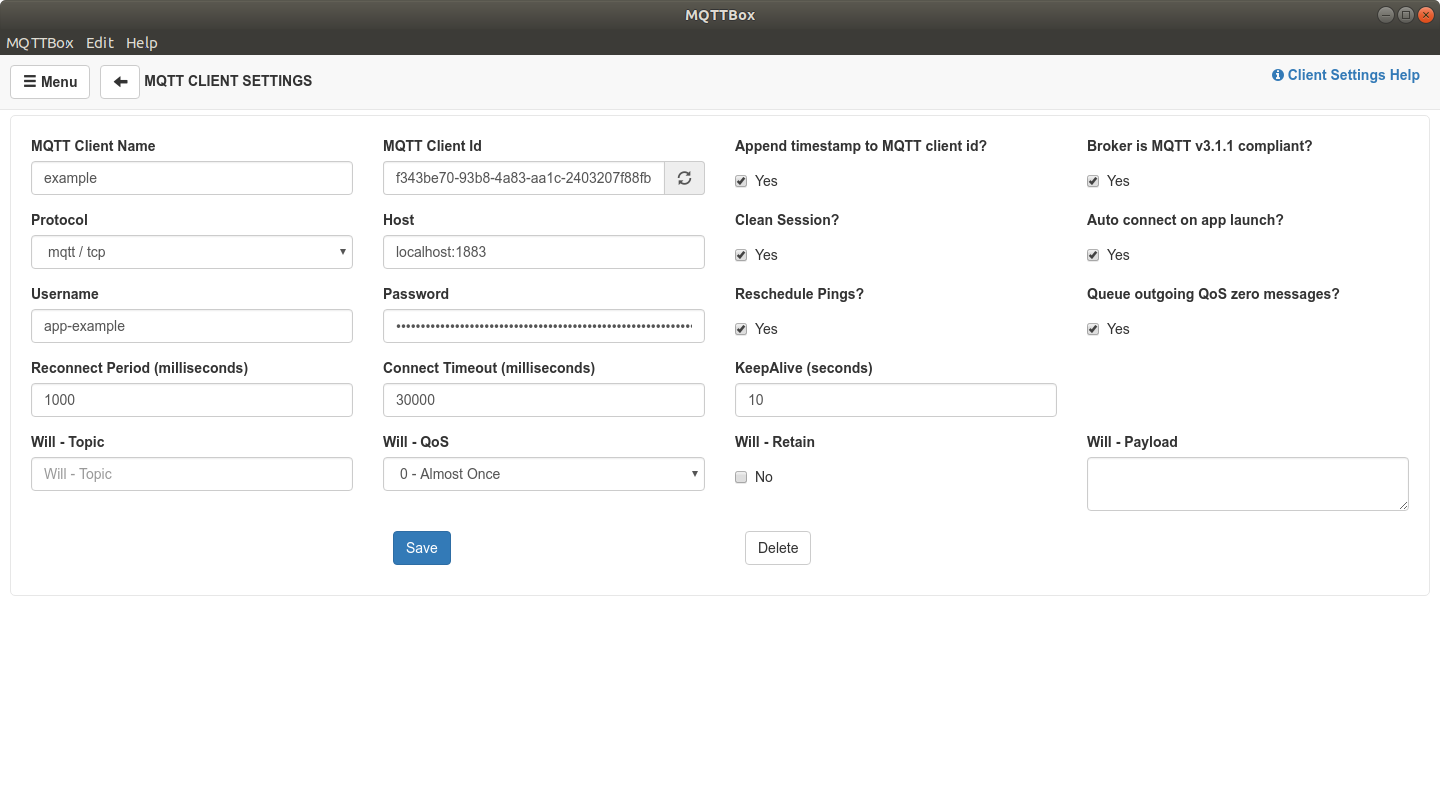Open the Will - QoS dropdown
Image resolution: width=1440 pixels, height=789 pixels.
543,474
